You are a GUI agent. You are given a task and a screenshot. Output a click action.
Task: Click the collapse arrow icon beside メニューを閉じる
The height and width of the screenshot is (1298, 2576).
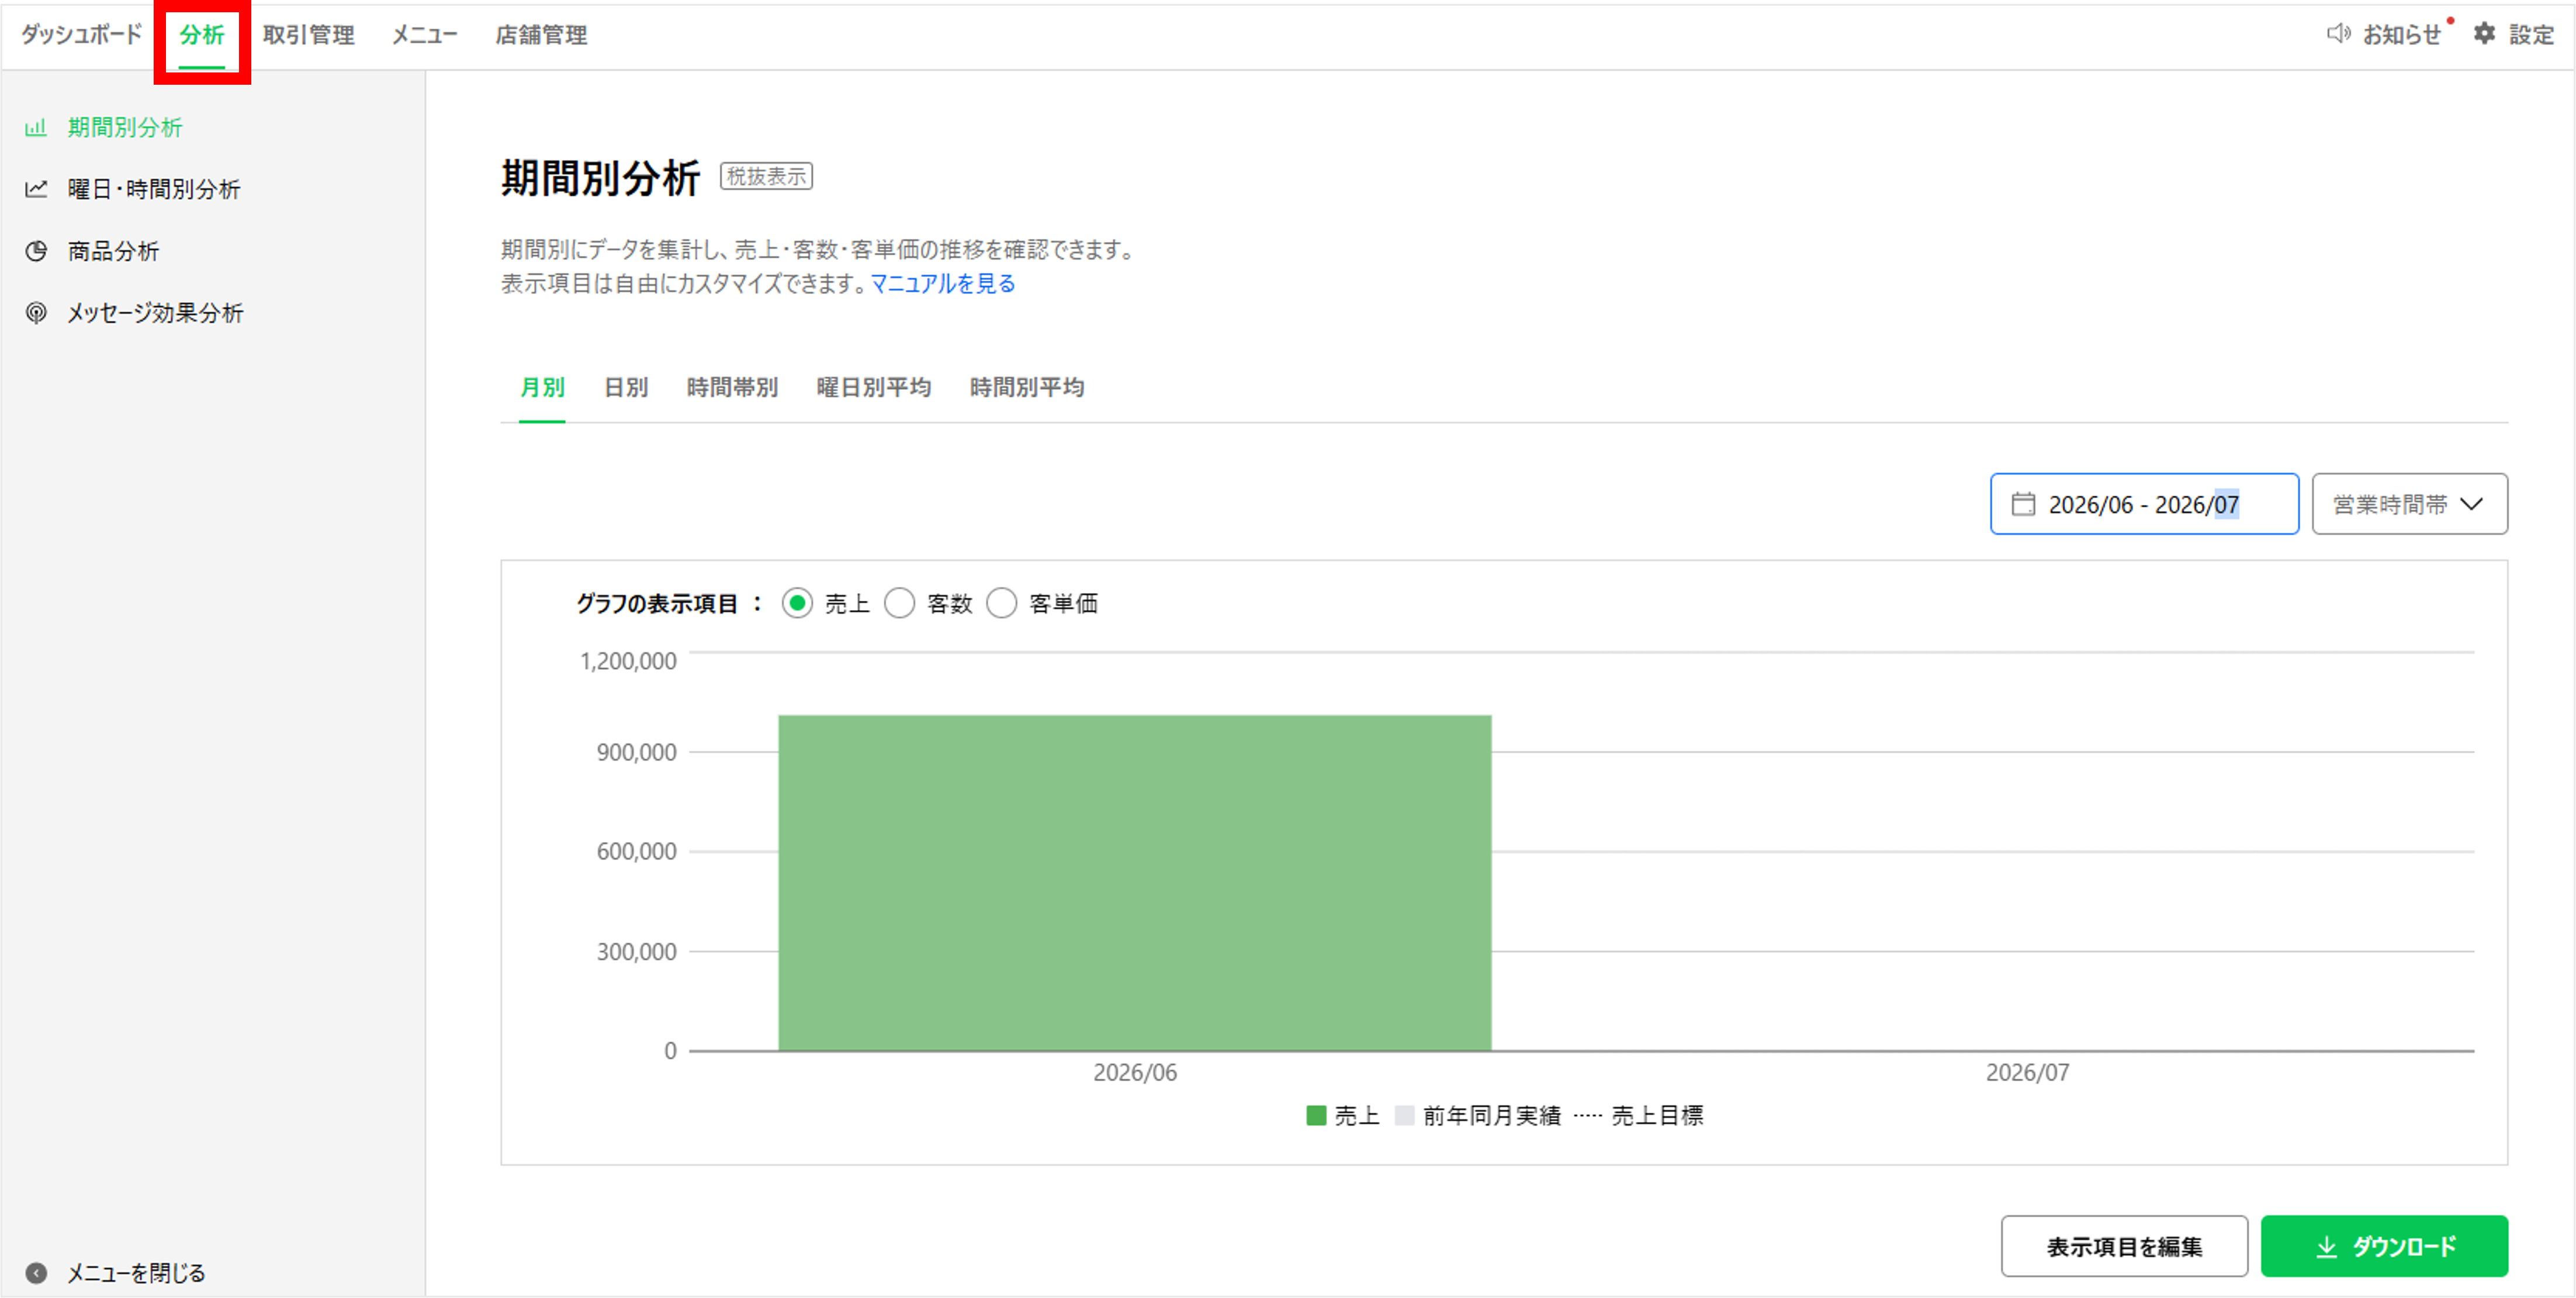(36, 1273)
